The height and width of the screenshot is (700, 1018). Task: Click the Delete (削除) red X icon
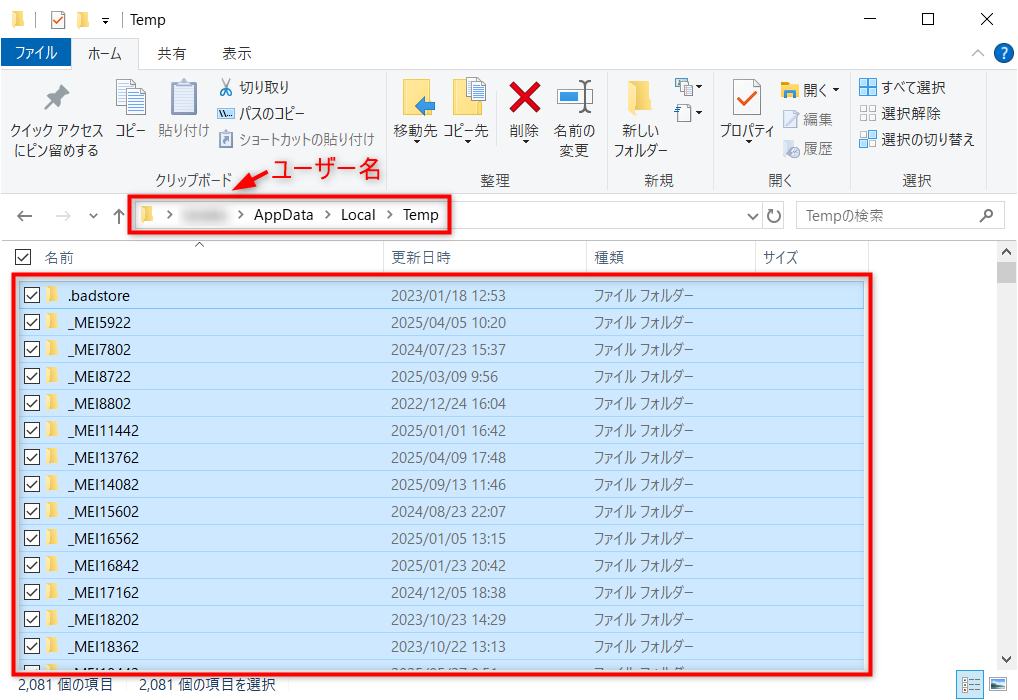pos(524,99)
